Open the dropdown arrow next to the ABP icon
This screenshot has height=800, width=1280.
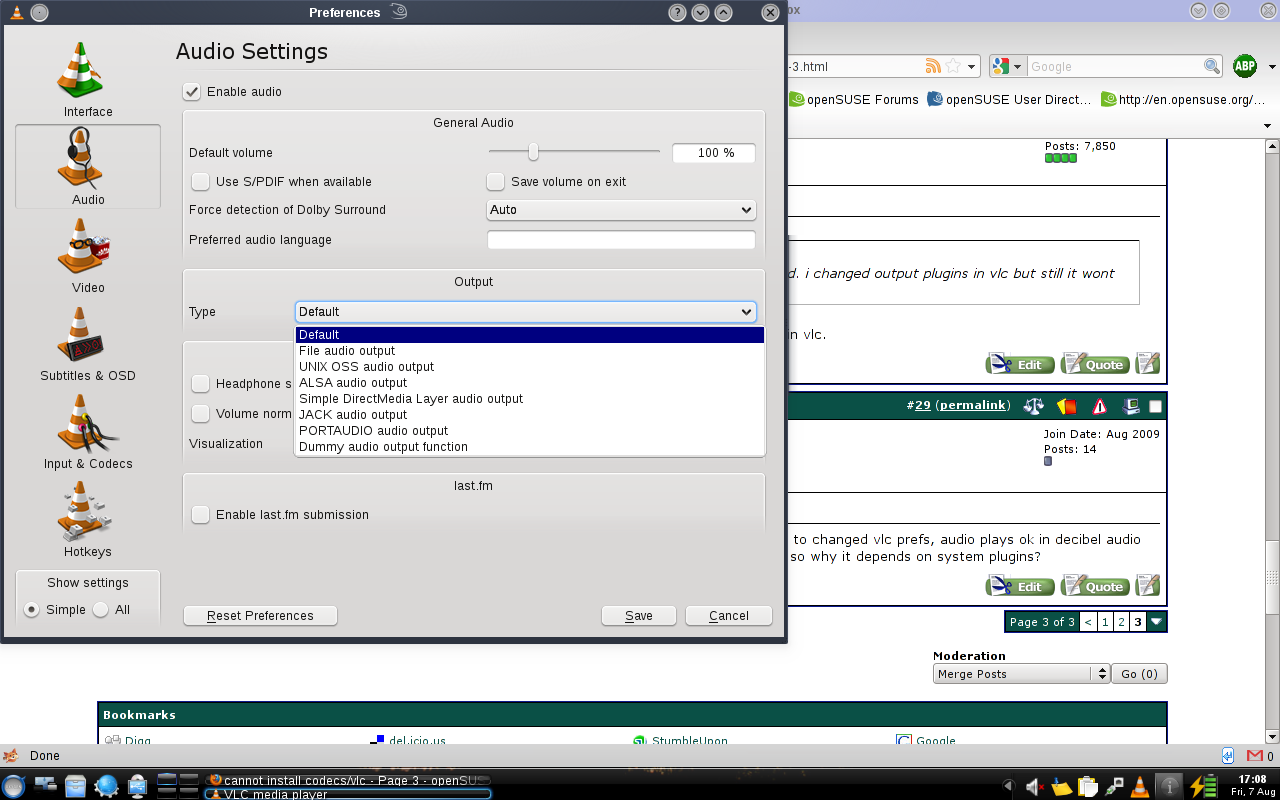[1273, 67]
